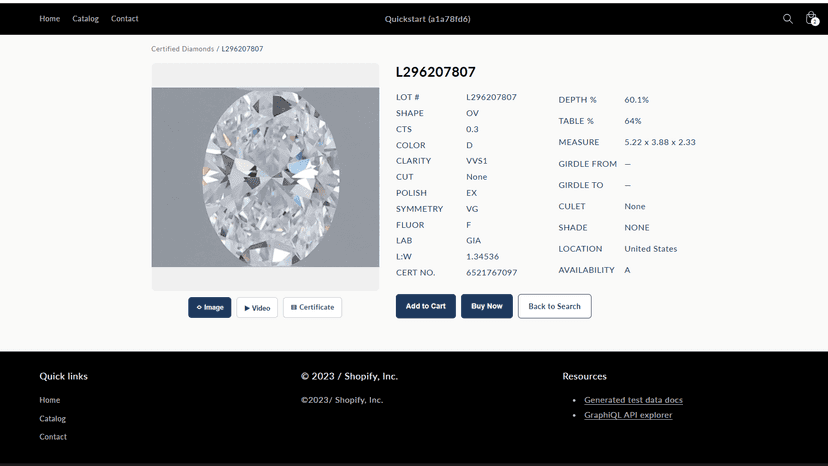Add the diamond to cart
Viewport: 828px width, 466px height.
point(426,306)
